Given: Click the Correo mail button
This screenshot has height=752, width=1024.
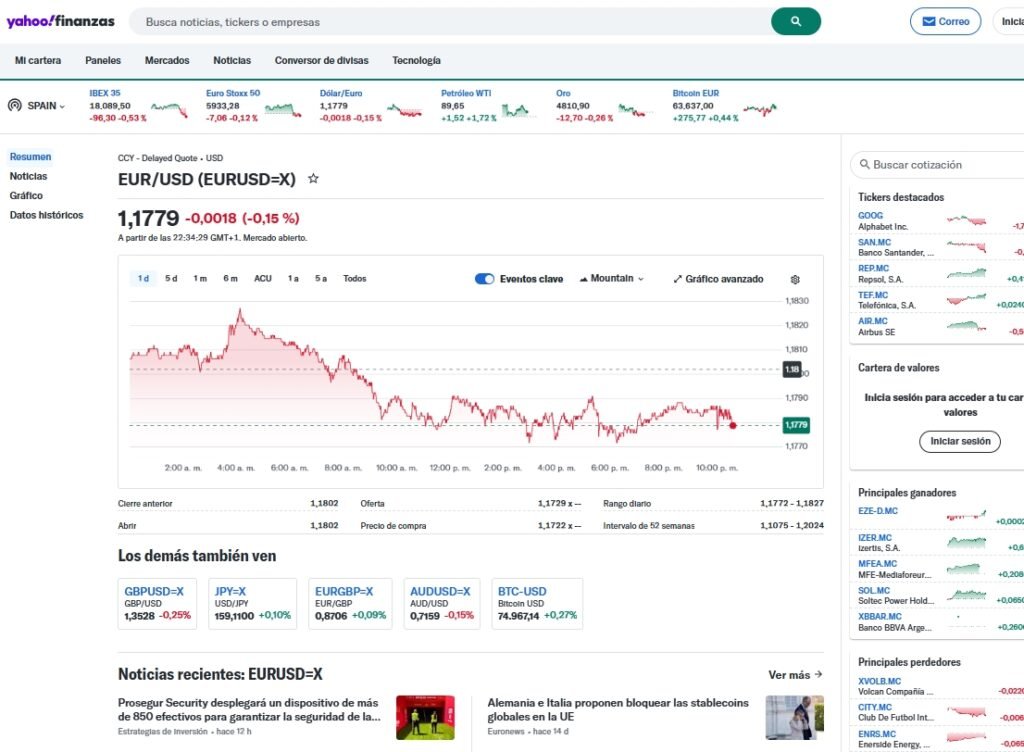Looking at the screenshot, I should (x=945, y=22).
